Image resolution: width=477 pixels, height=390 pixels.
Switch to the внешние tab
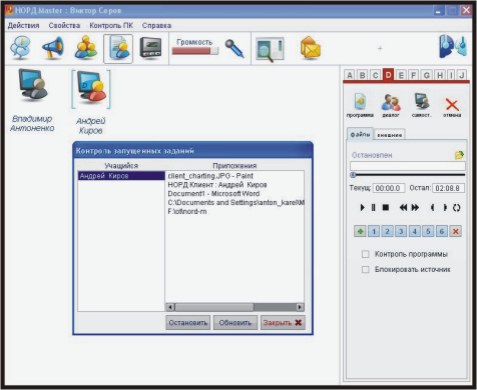389,135
